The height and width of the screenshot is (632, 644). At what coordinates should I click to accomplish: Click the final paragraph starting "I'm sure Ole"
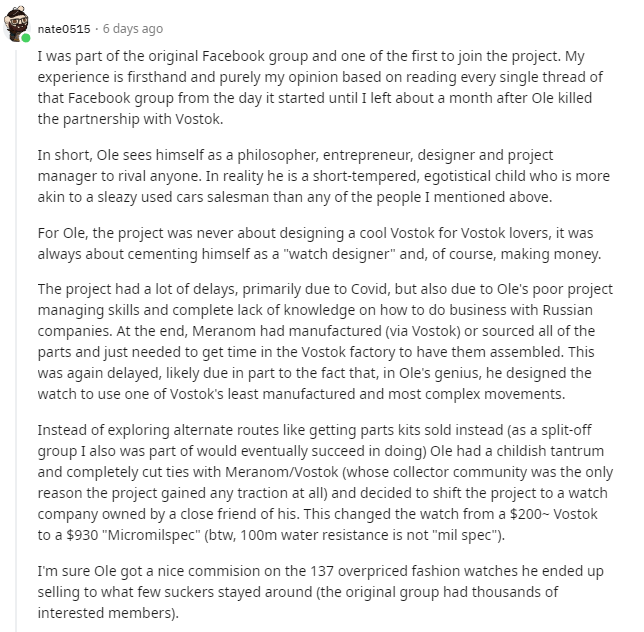pos(318,591)
